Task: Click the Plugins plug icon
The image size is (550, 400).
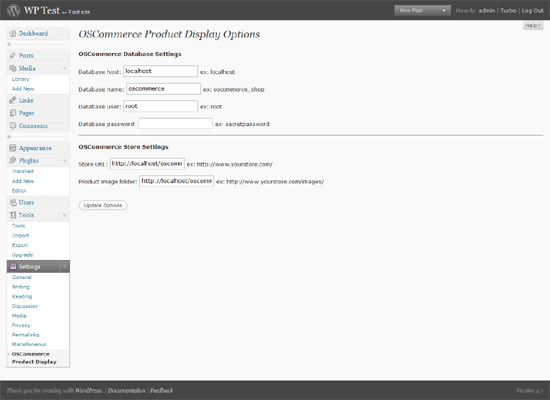Action: (x=13, y=160)
